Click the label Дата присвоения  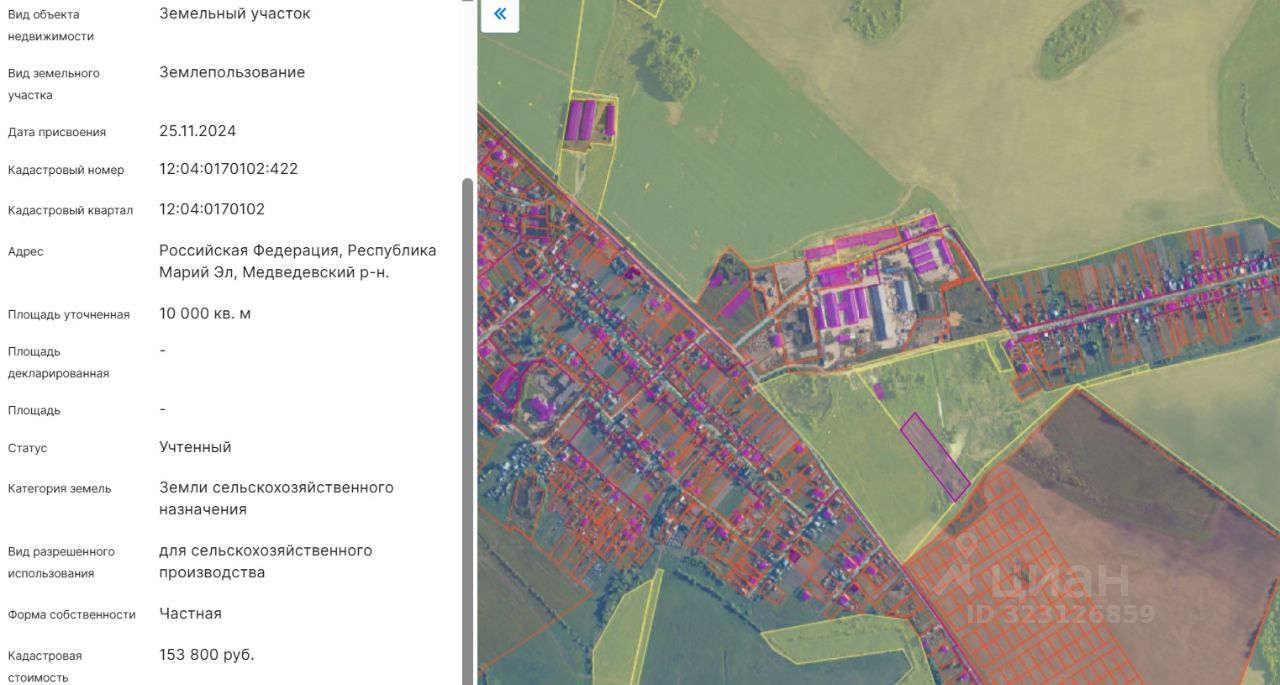pyautogui.click(x=57, y=132)
